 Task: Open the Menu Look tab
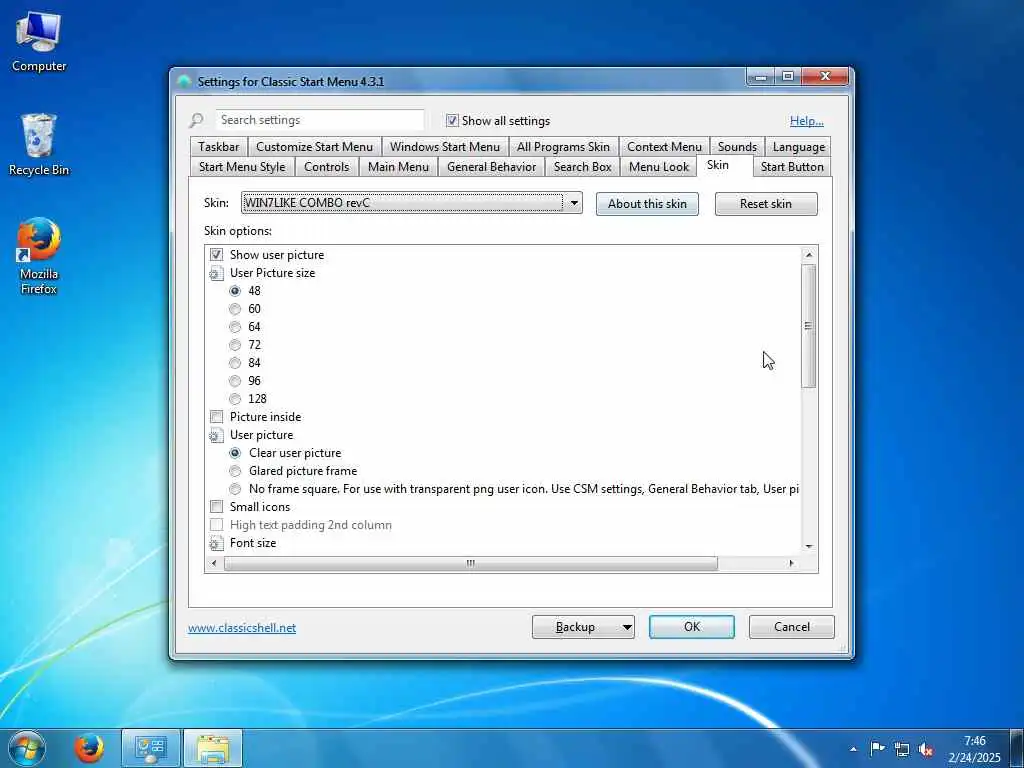click(658, 167)
